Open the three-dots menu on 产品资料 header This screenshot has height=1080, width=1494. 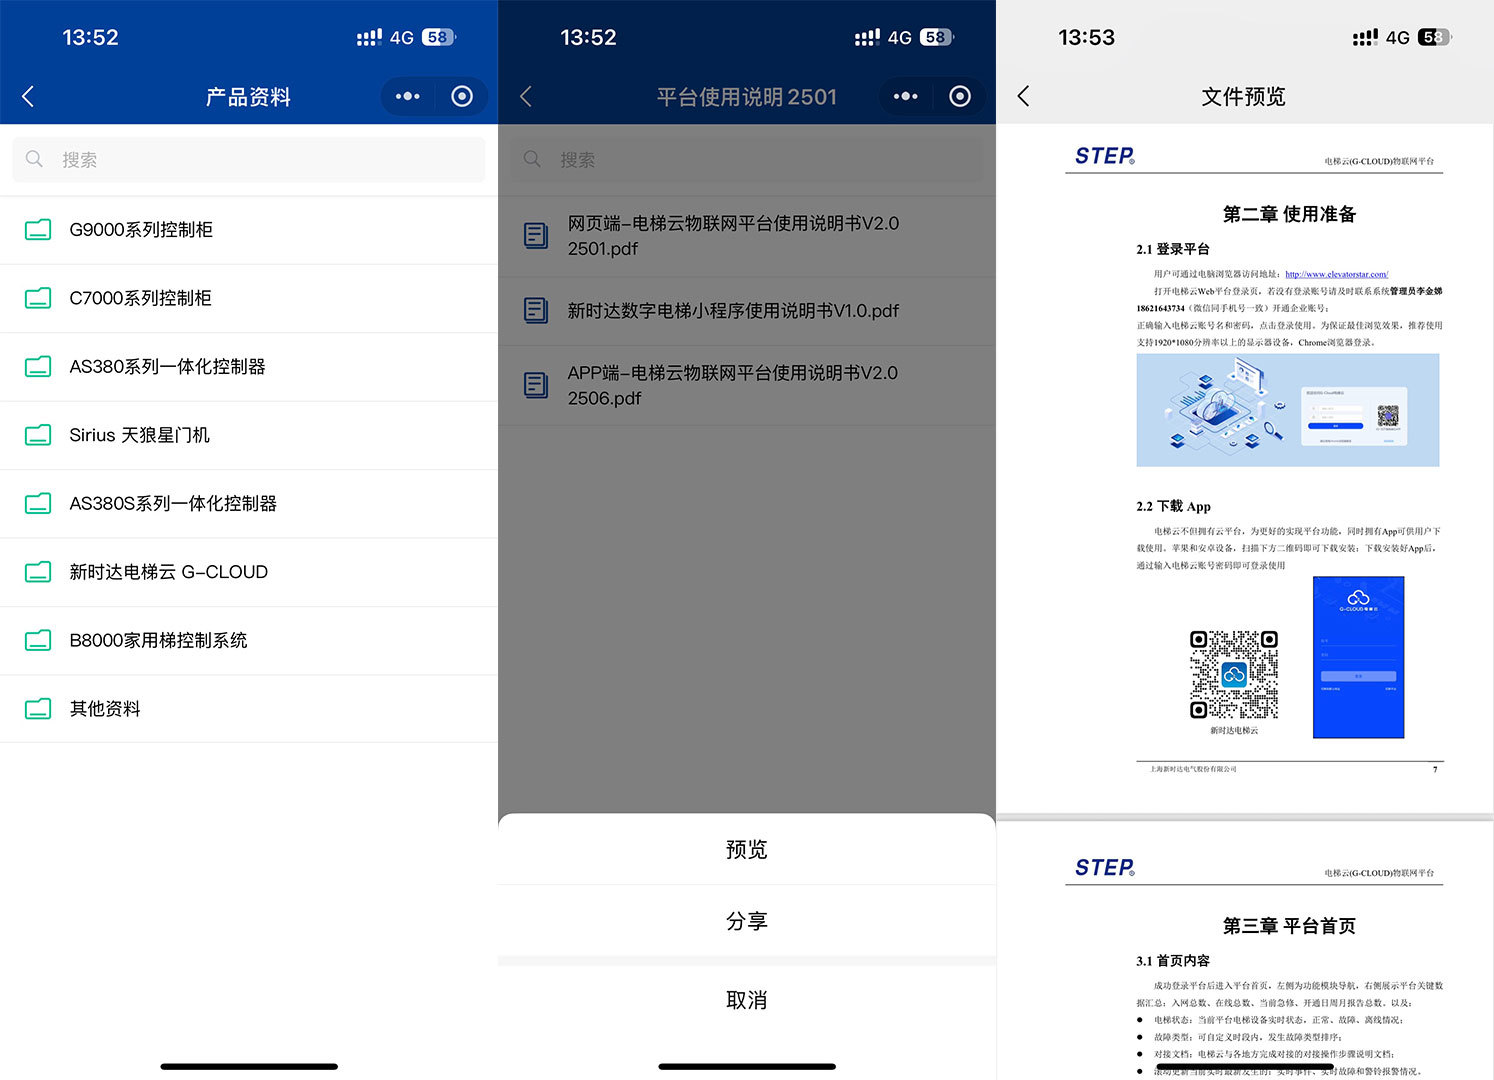[408, 96]
